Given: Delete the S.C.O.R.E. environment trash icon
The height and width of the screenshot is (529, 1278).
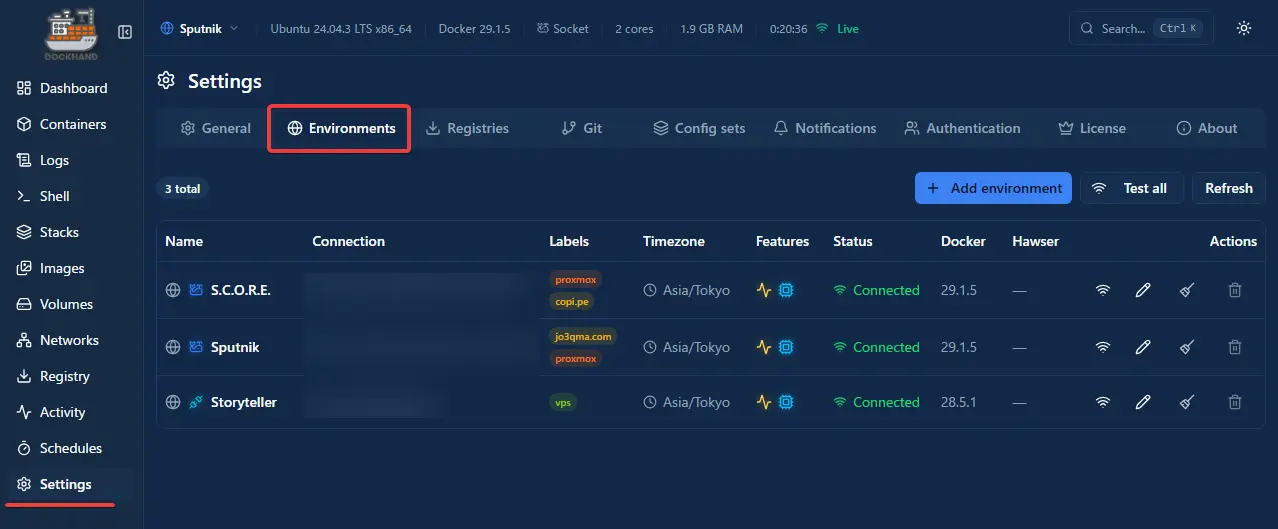Looking at the screenshot, I should [x=1235, y=290].
